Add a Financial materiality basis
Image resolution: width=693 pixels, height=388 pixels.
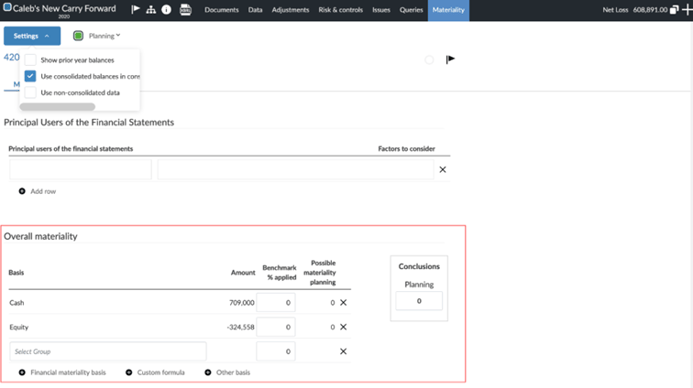62,373
